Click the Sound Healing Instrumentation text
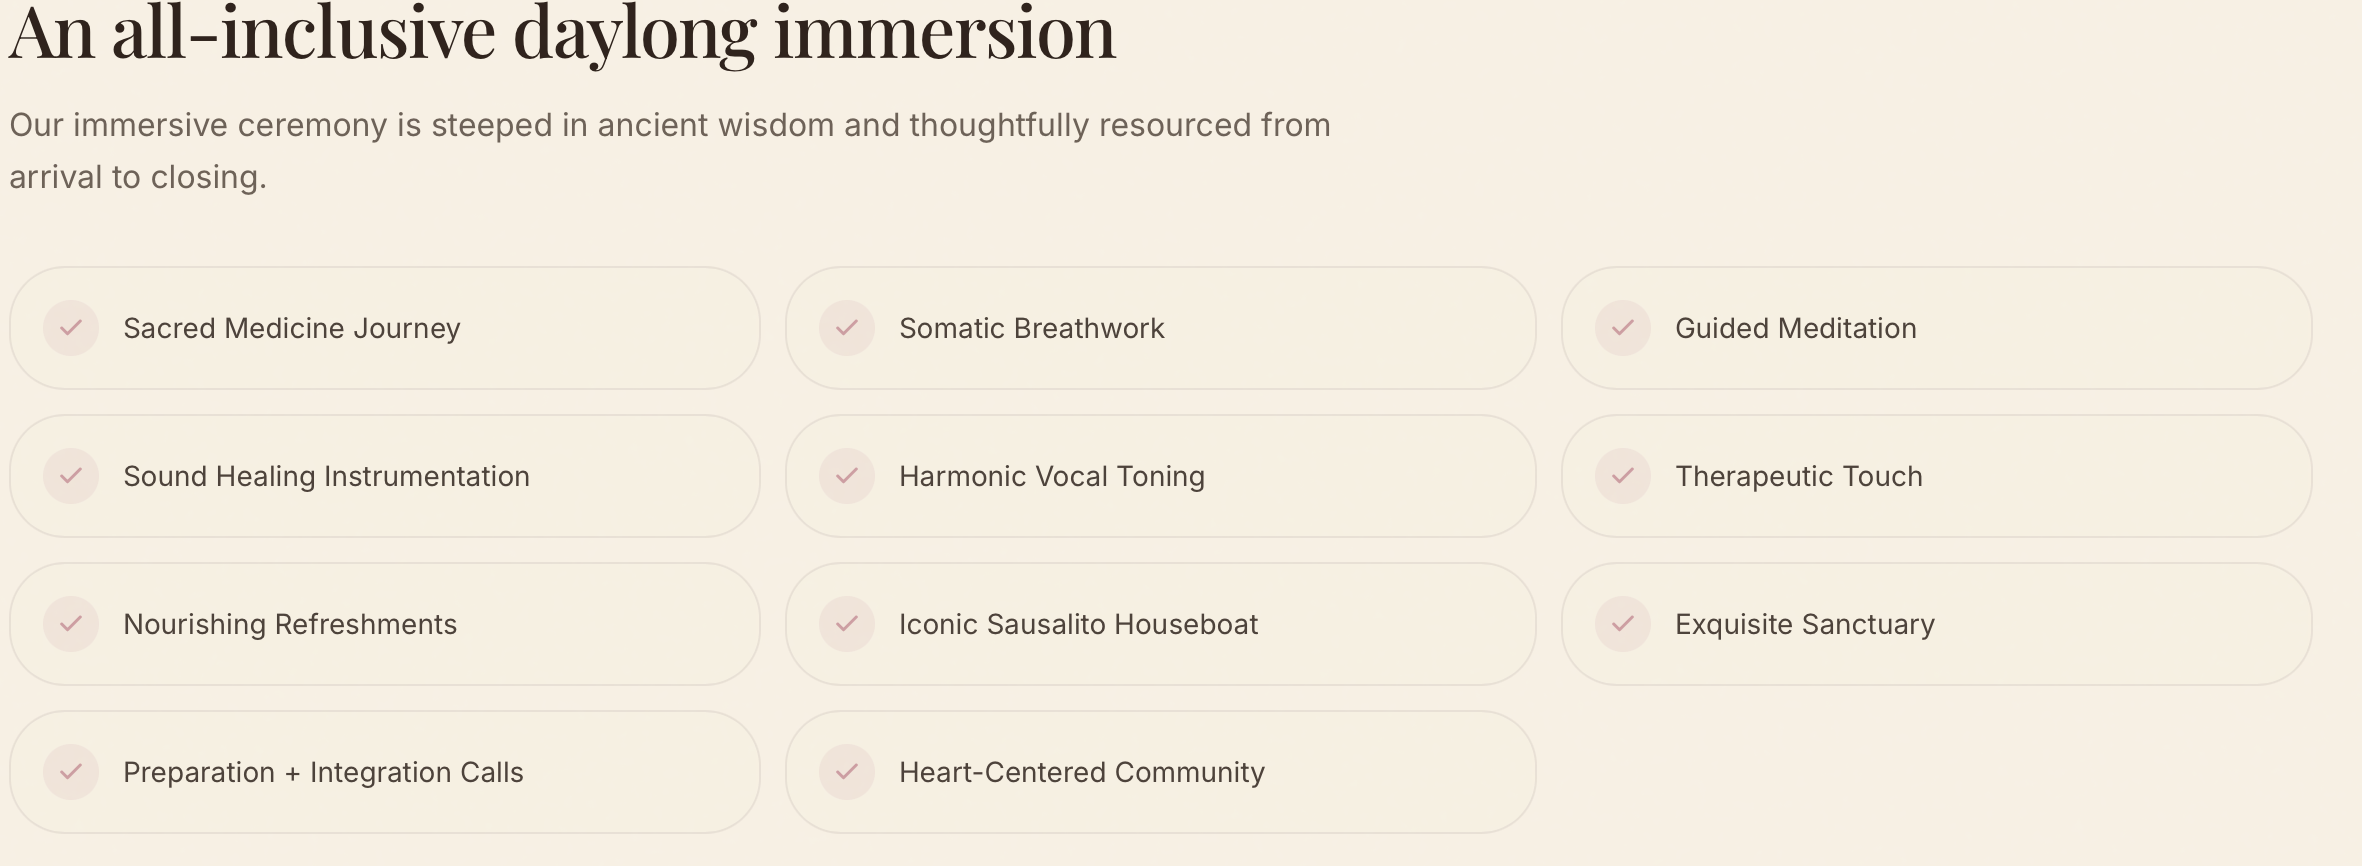 327,477
